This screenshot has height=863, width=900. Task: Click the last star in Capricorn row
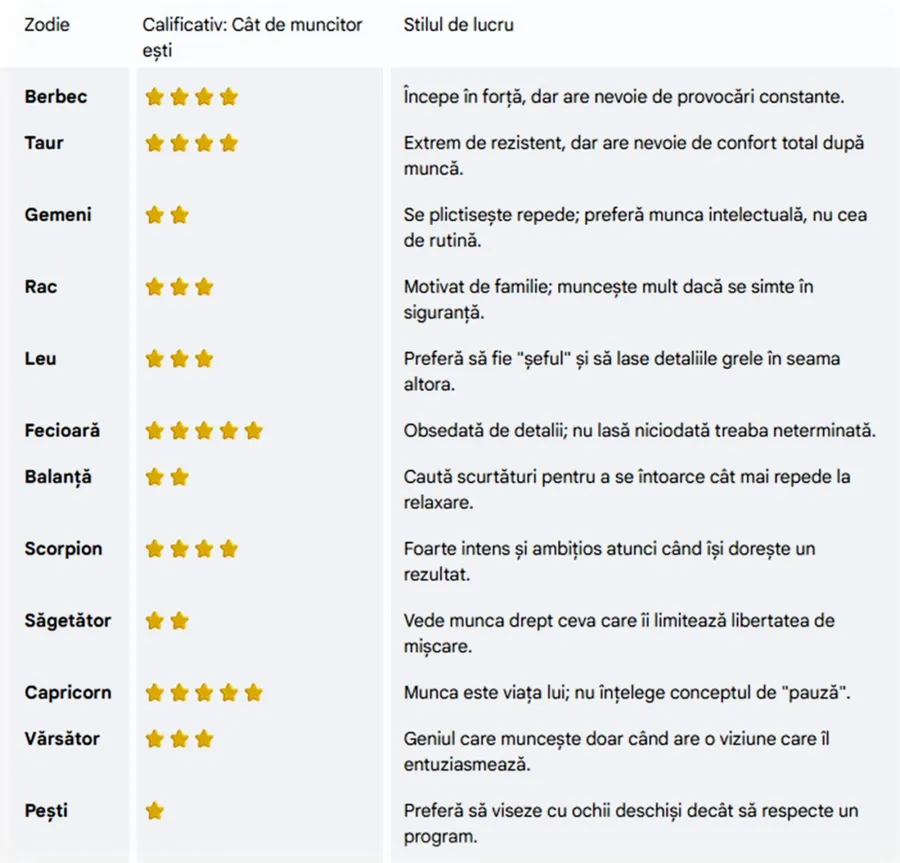point(254,692)
